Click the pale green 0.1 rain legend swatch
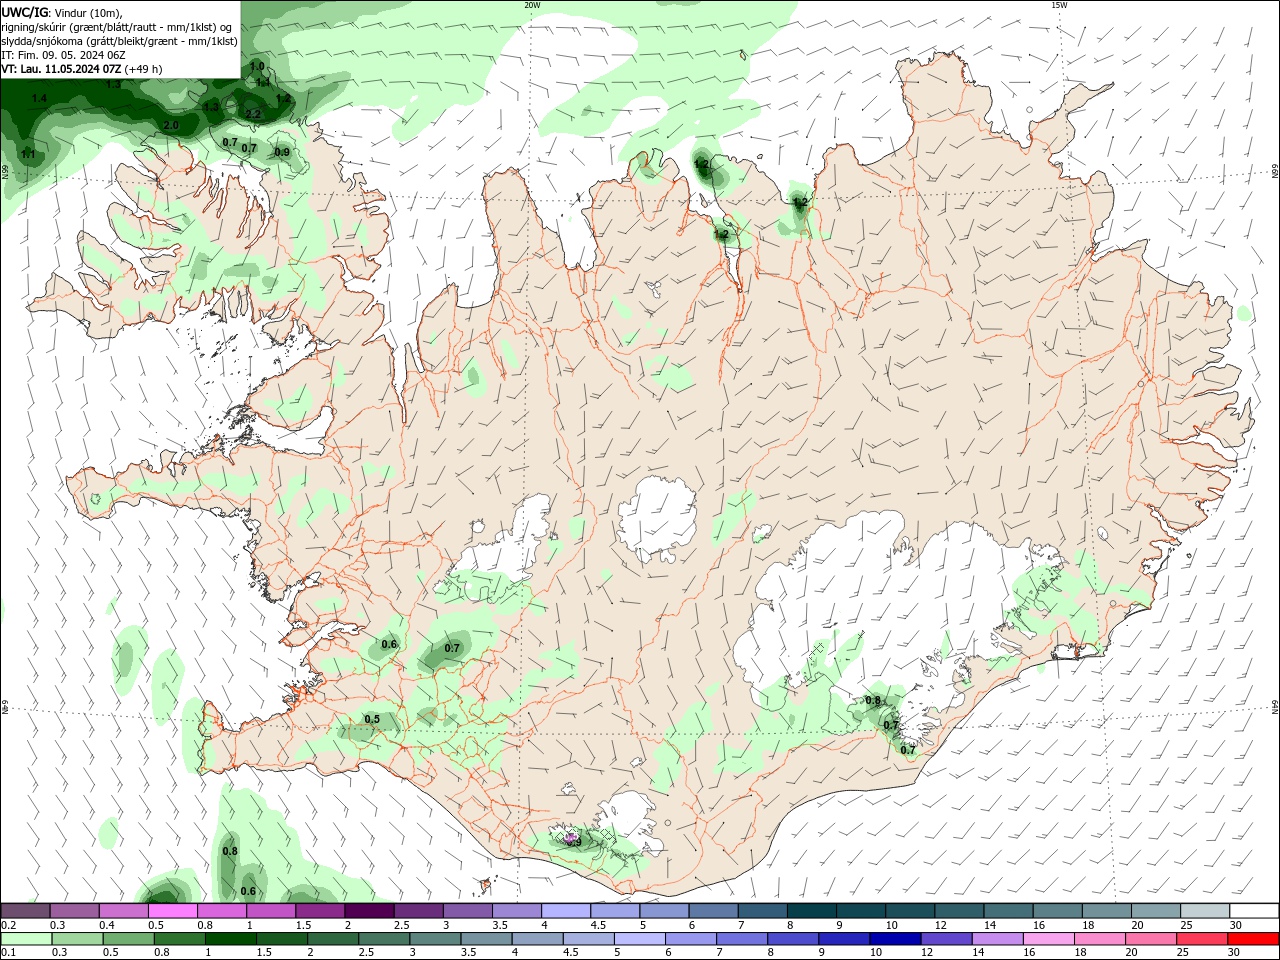Viewport: 1280px width, 960px height. [x=27, y=939]
